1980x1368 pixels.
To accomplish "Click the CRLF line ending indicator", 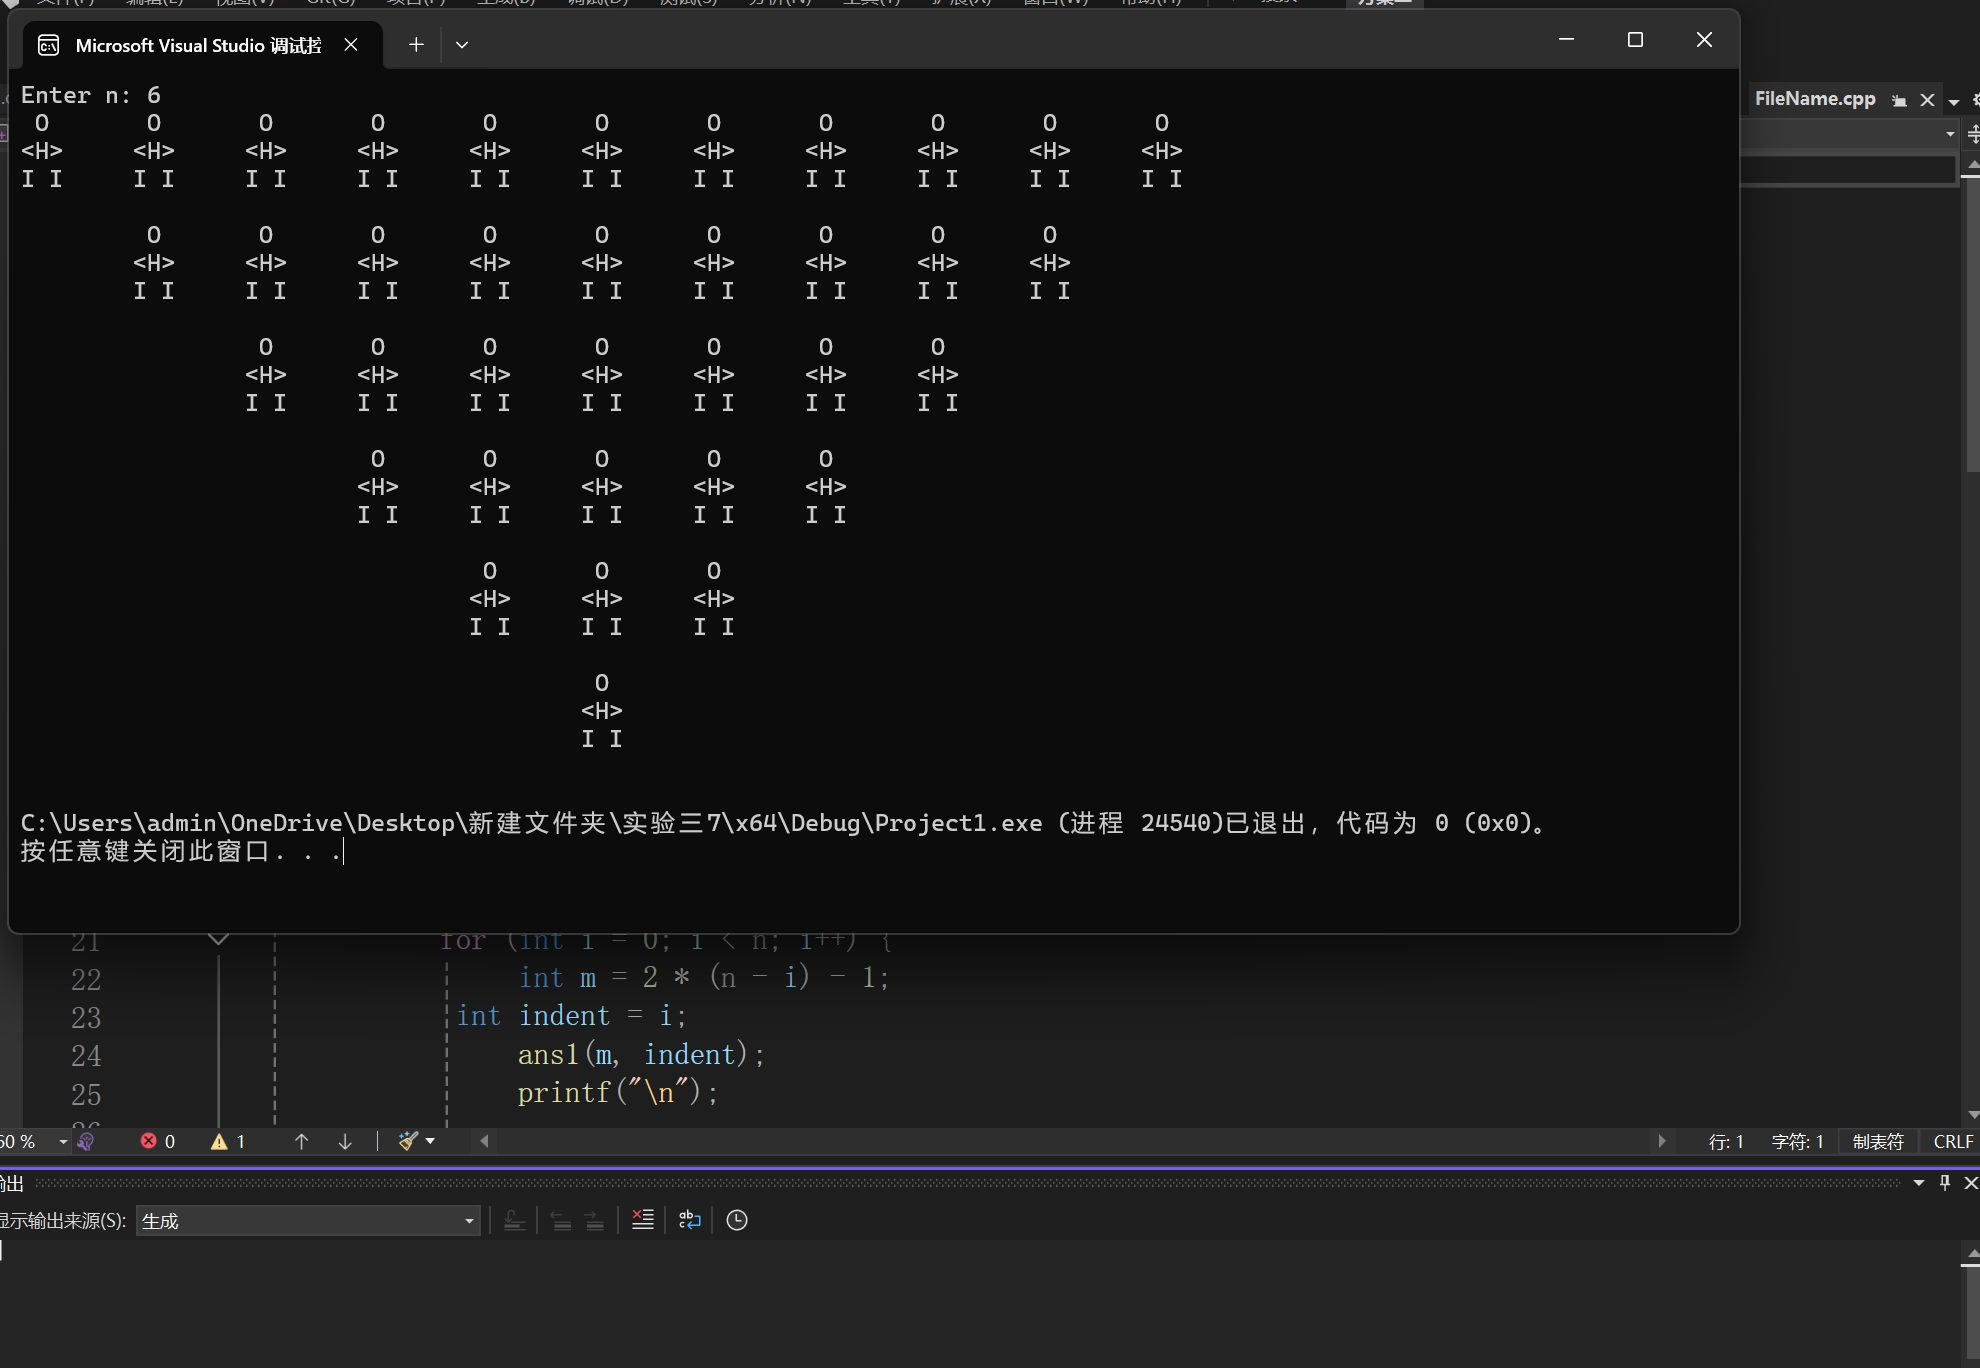I will tap(1952, 1141).
